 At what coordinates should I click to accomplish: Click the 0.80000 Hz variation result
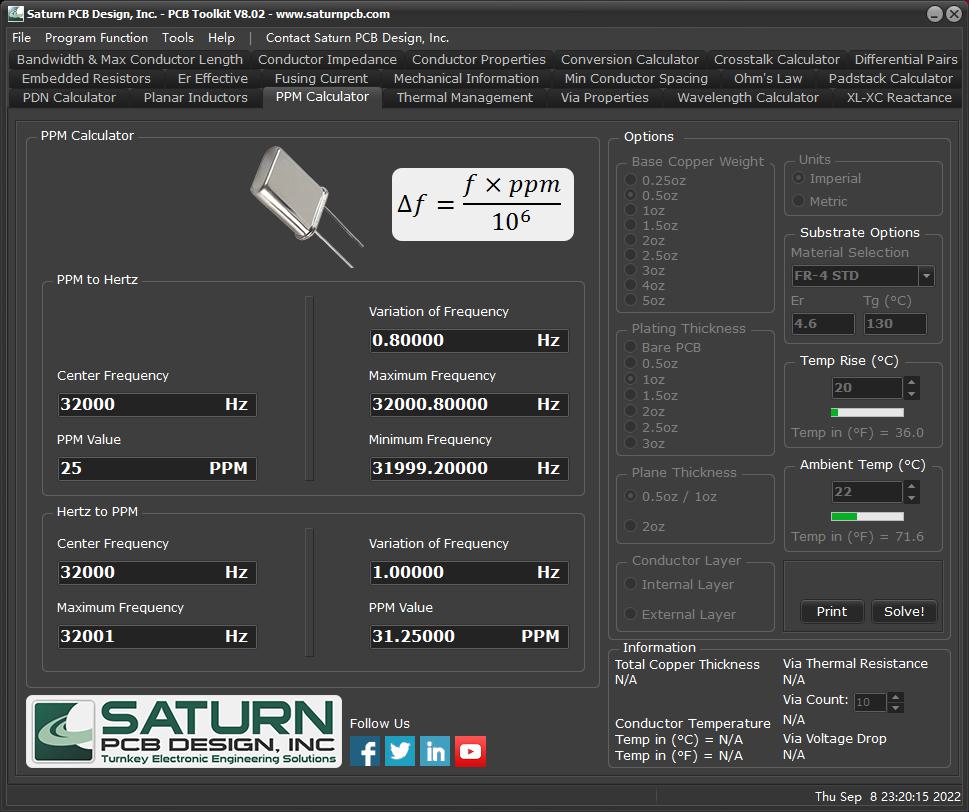click(469, 340)
